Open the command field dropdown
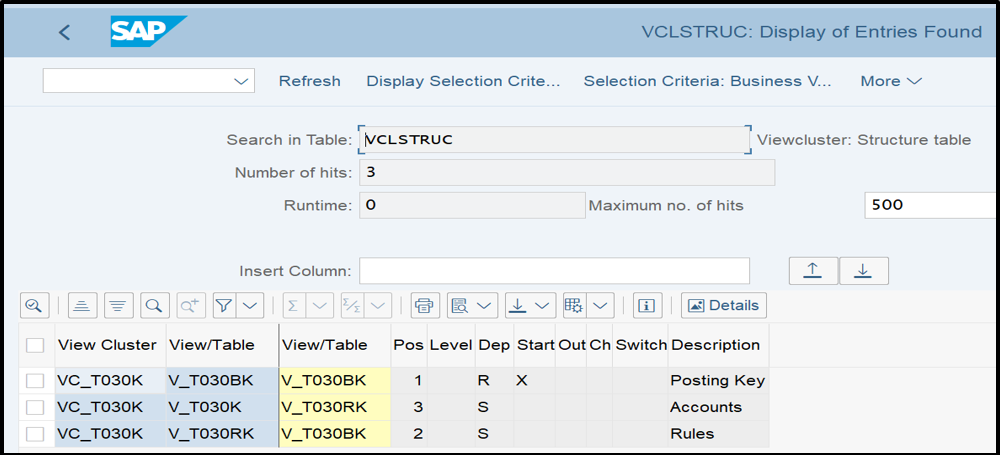This screenshot has width=1003, height=455. click(x=241, y=81)
